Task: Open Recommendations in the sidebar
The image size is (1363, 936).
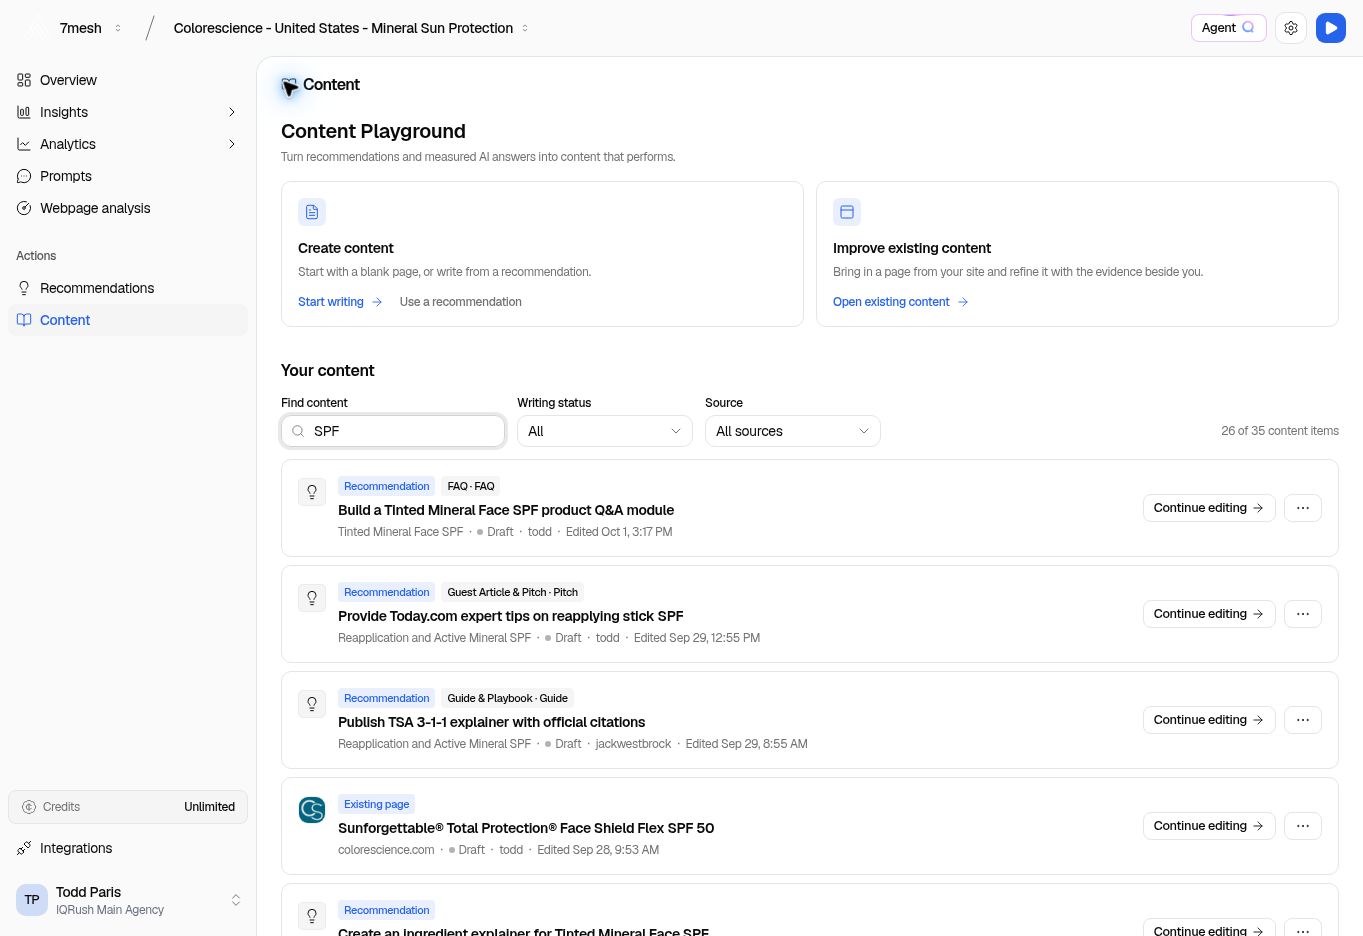Action: point(128,288)
